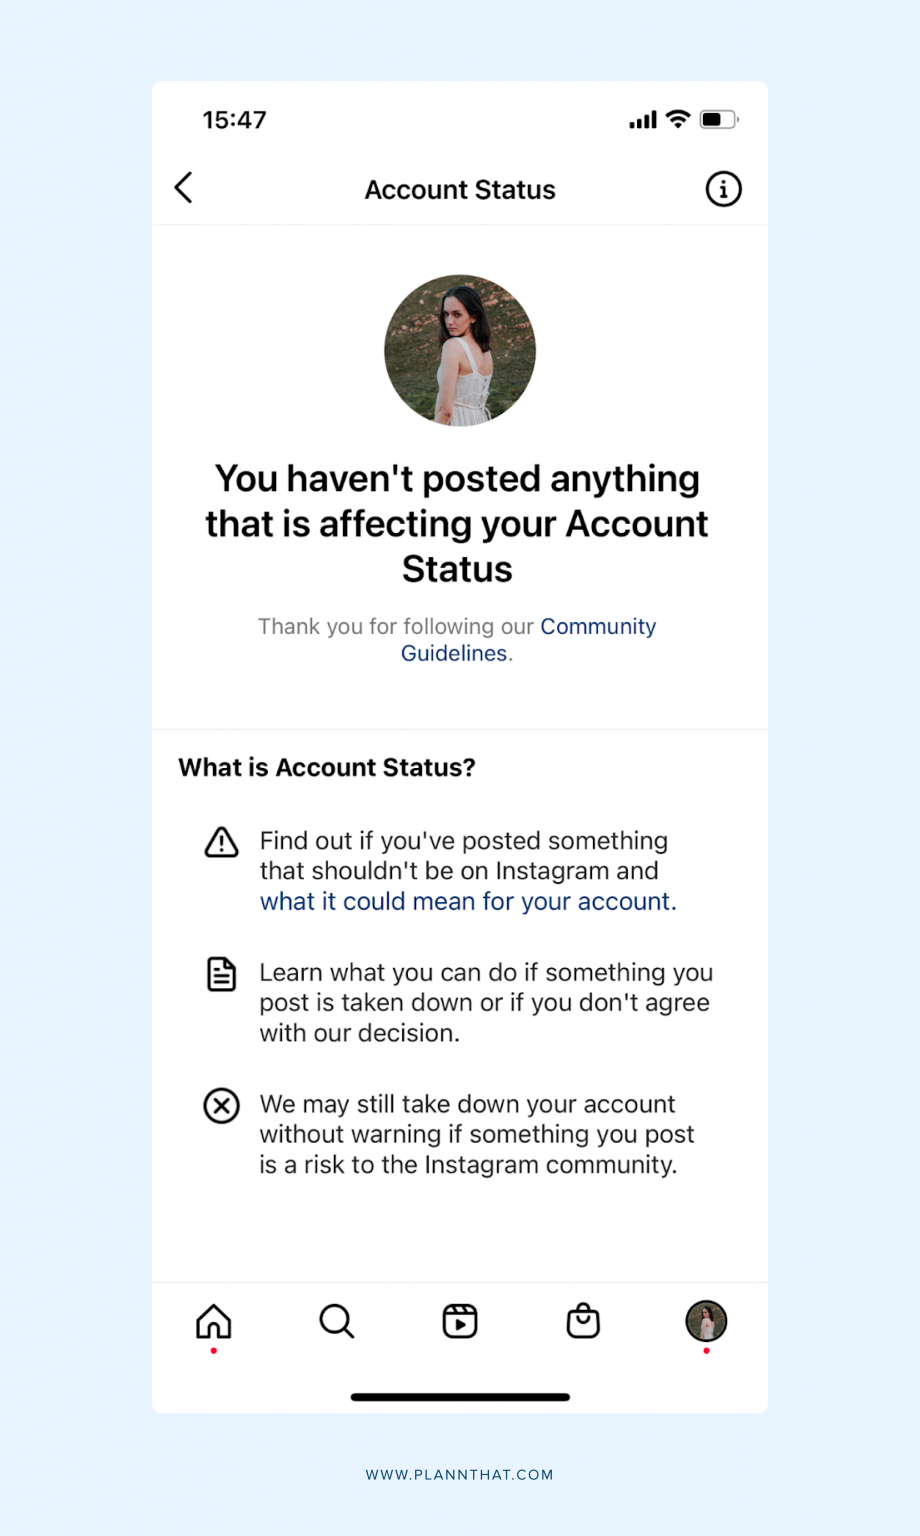Click the warning triangle icon
Screen dimensions: 920x1536
[x=221, y=843]
